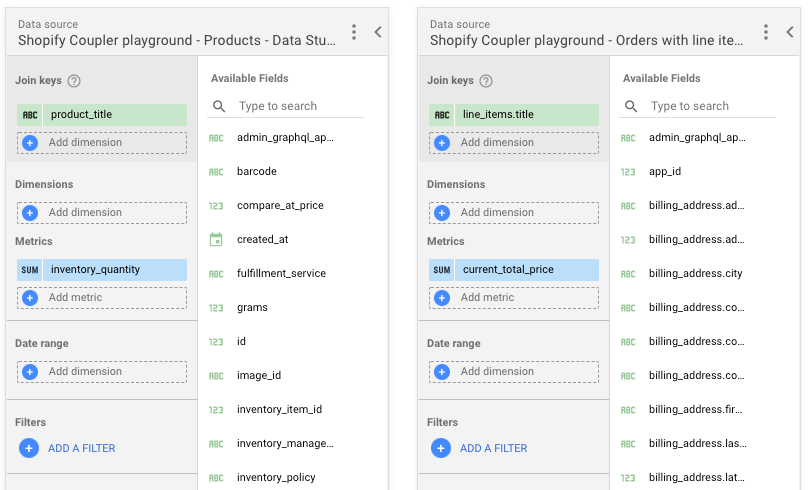Click 123 icon next to id field
Viewport: 811px width, 490px height.
coord(216,343)
